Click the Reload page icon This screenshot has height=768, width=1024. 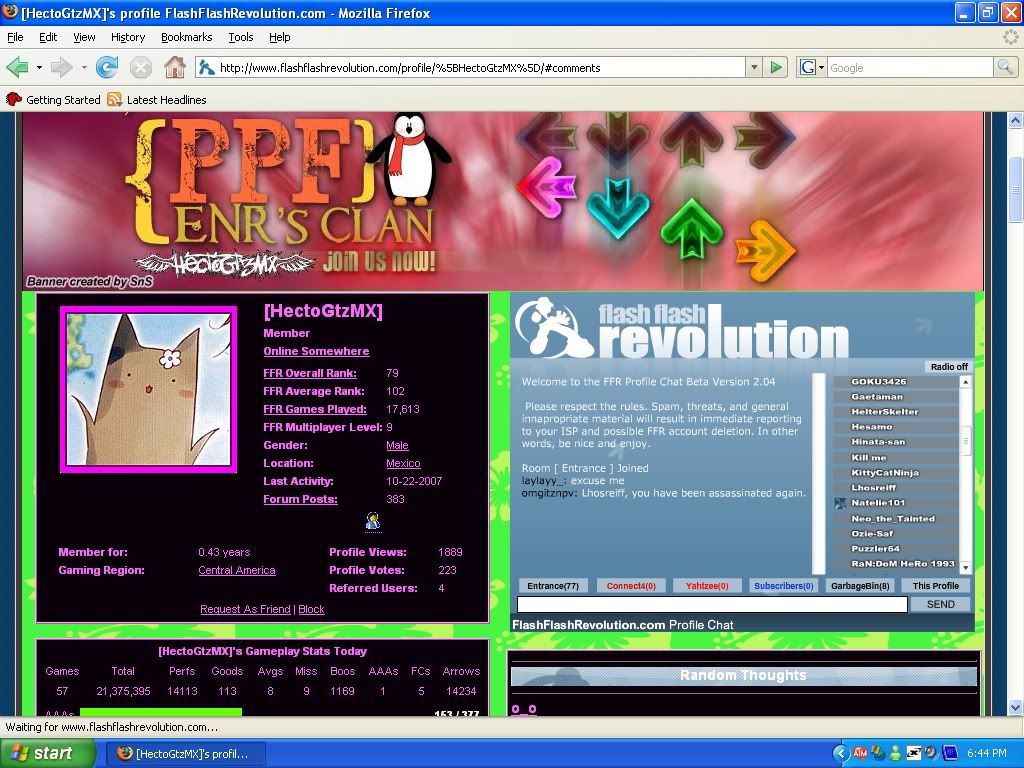(x=107, y=68)
